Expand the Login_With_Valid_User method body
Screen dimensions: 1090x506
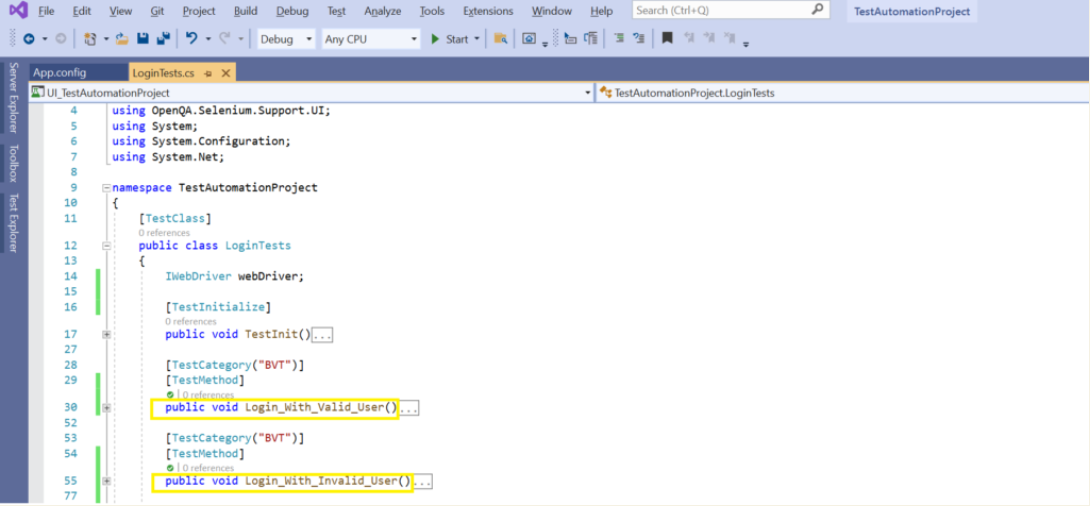click(x=106, y=408)
